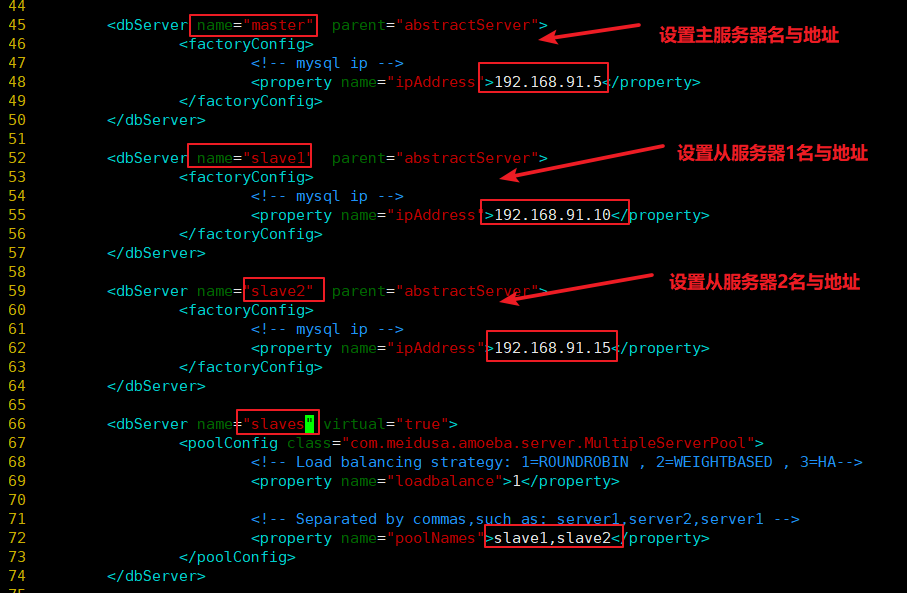Click the red slave server 2 annotation
Image resolution: width=907 pixels, height=593 pixels.
tap(764, 282)
